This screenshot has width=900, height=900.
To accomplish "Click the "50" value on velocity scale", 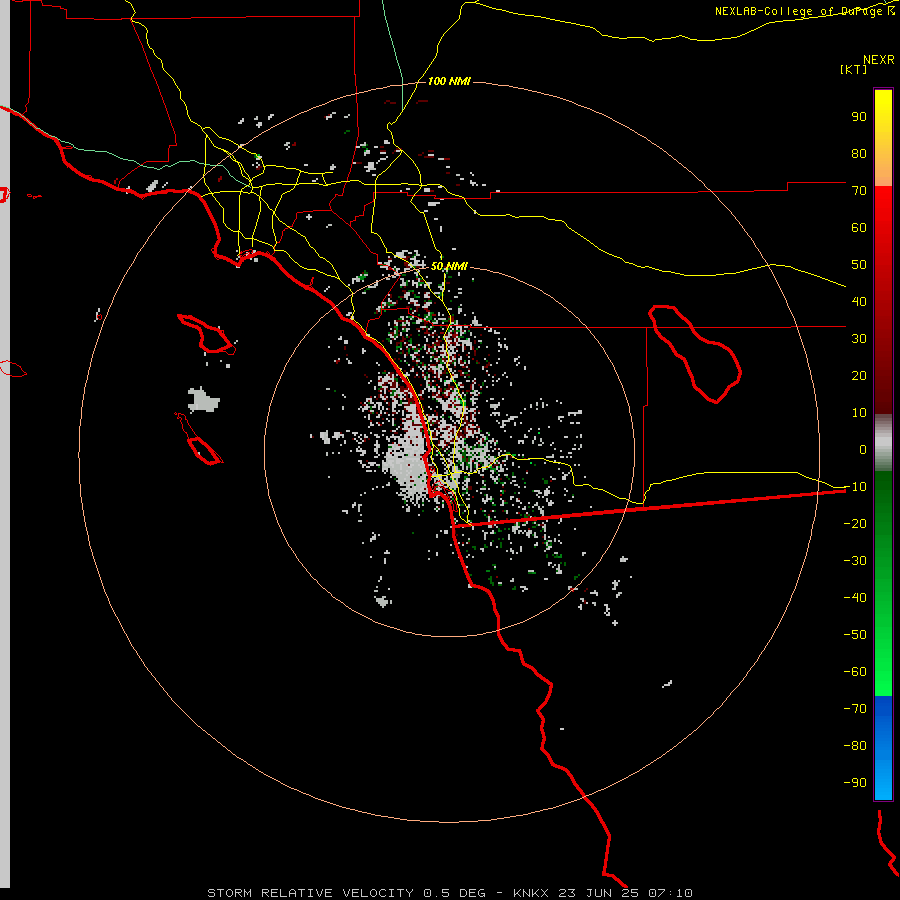I will pyautogui.click(x=859, y=265).
